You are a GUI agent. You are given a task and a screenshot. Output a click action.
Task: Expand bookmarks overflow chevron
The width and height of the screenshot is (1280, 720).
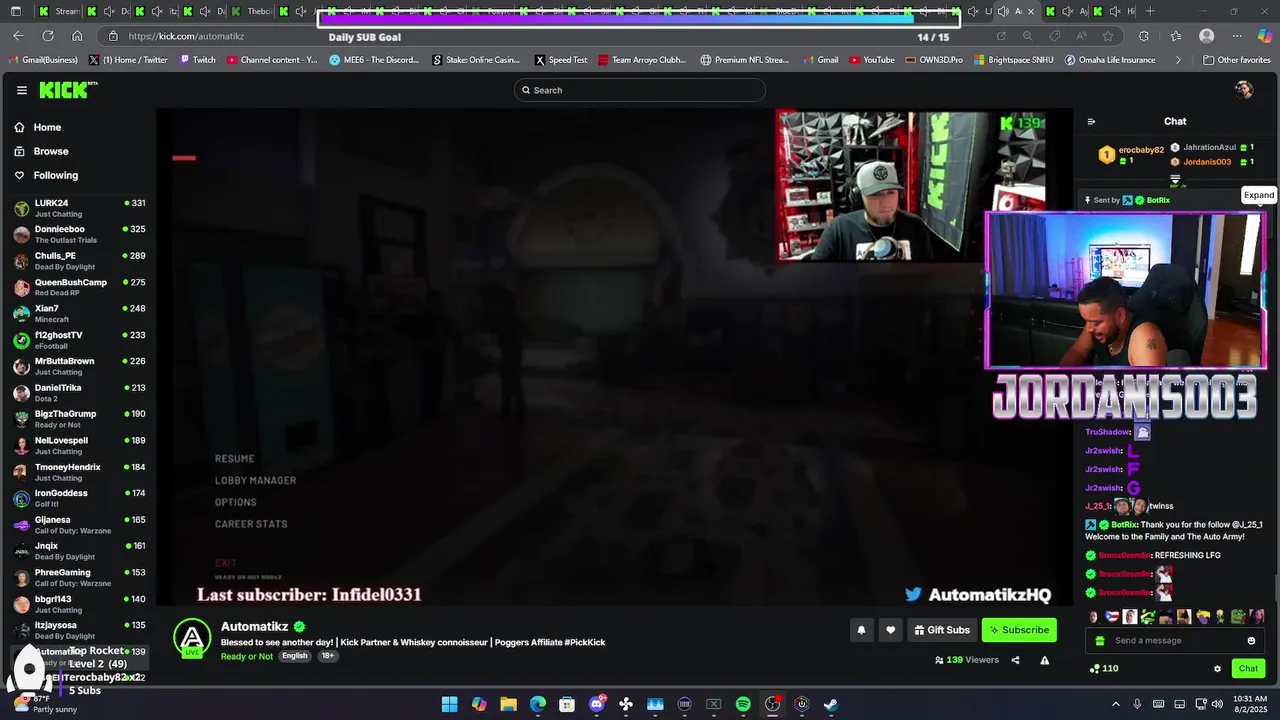click(1178, 60)
